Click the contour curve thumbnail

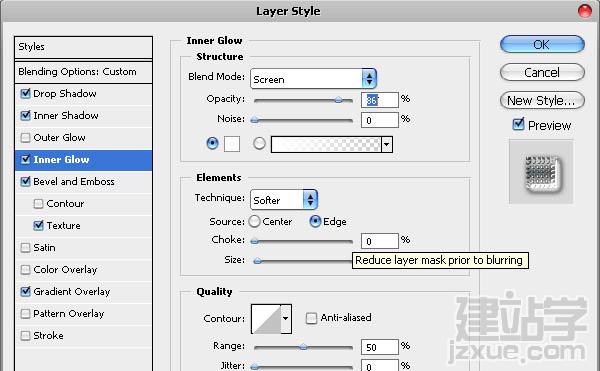(x=266, y=319)
